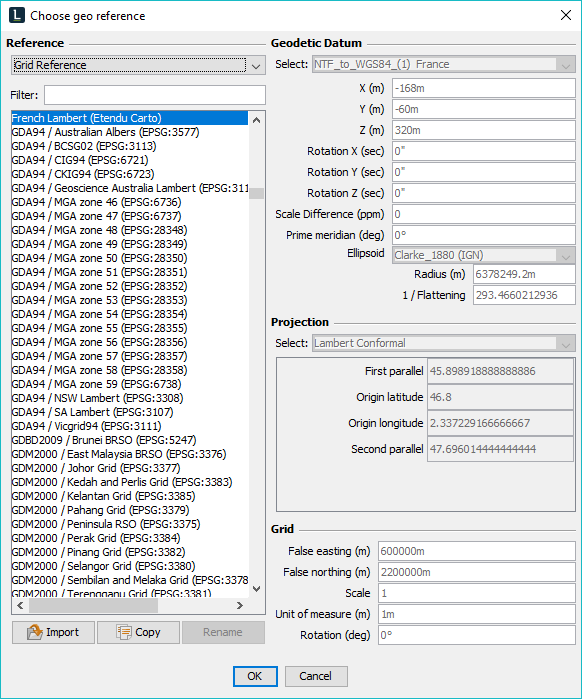The height and width of the screenshot is (699, 582).
Task: Click the list scroll up arrow
Action: click(256, 120)
